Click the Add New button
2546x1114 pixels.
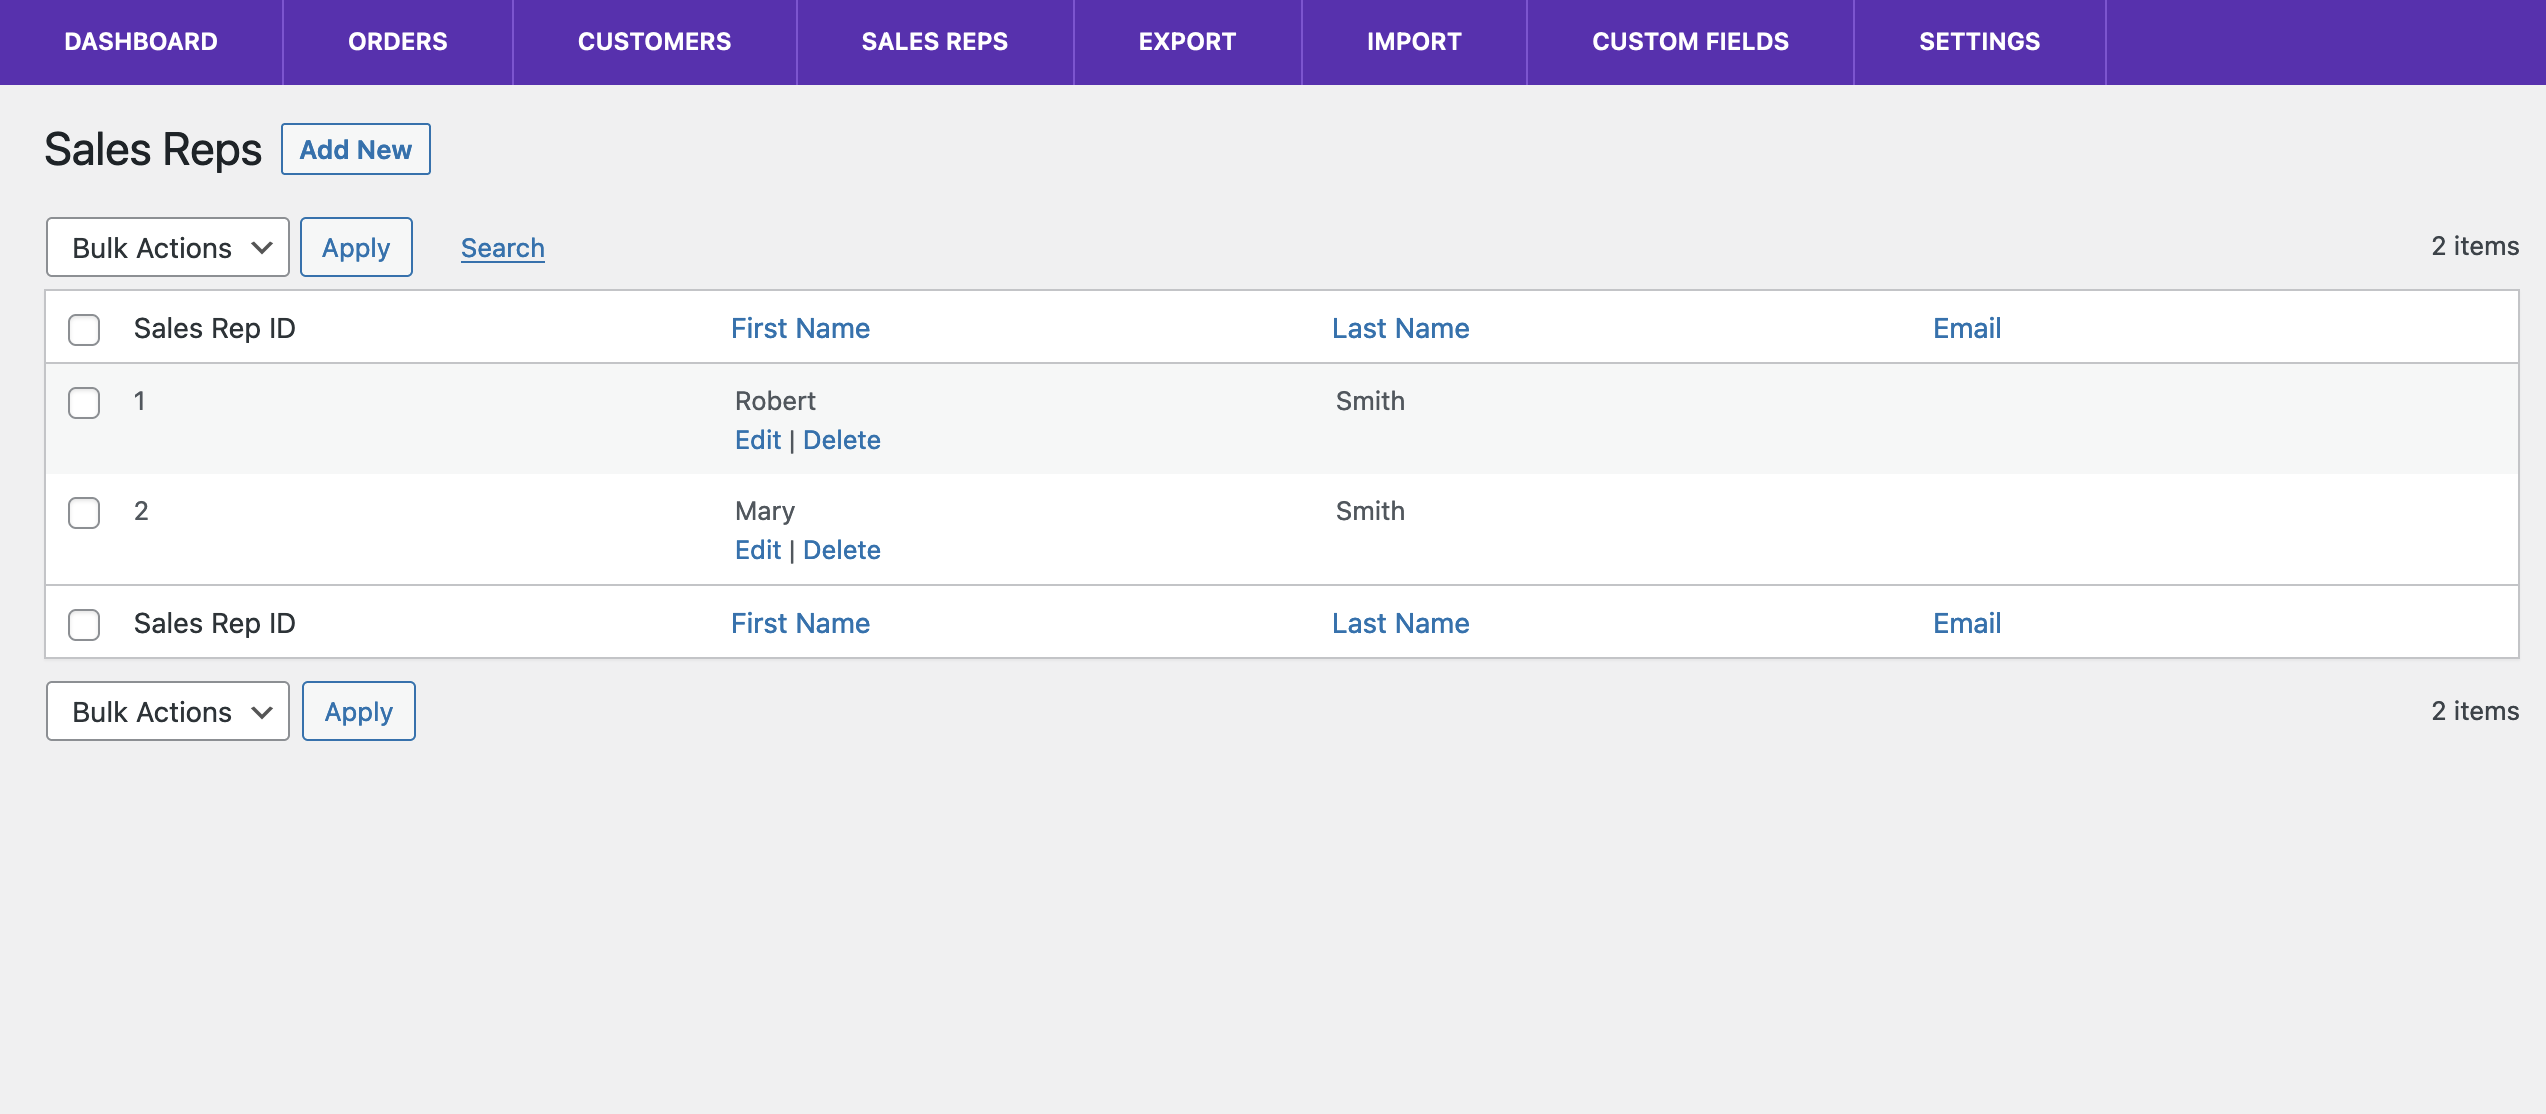tap(355, 149)
